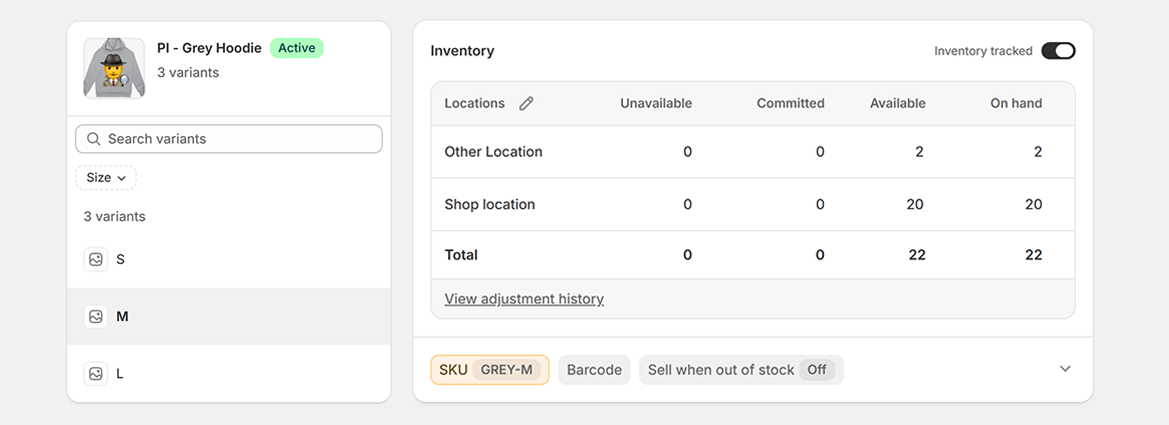Click the Committed column header

[x=790, y=104]
